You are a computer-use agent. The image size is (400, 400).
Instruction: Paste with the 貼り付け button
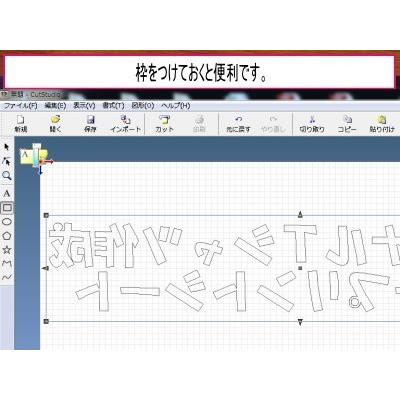(382, 124)
